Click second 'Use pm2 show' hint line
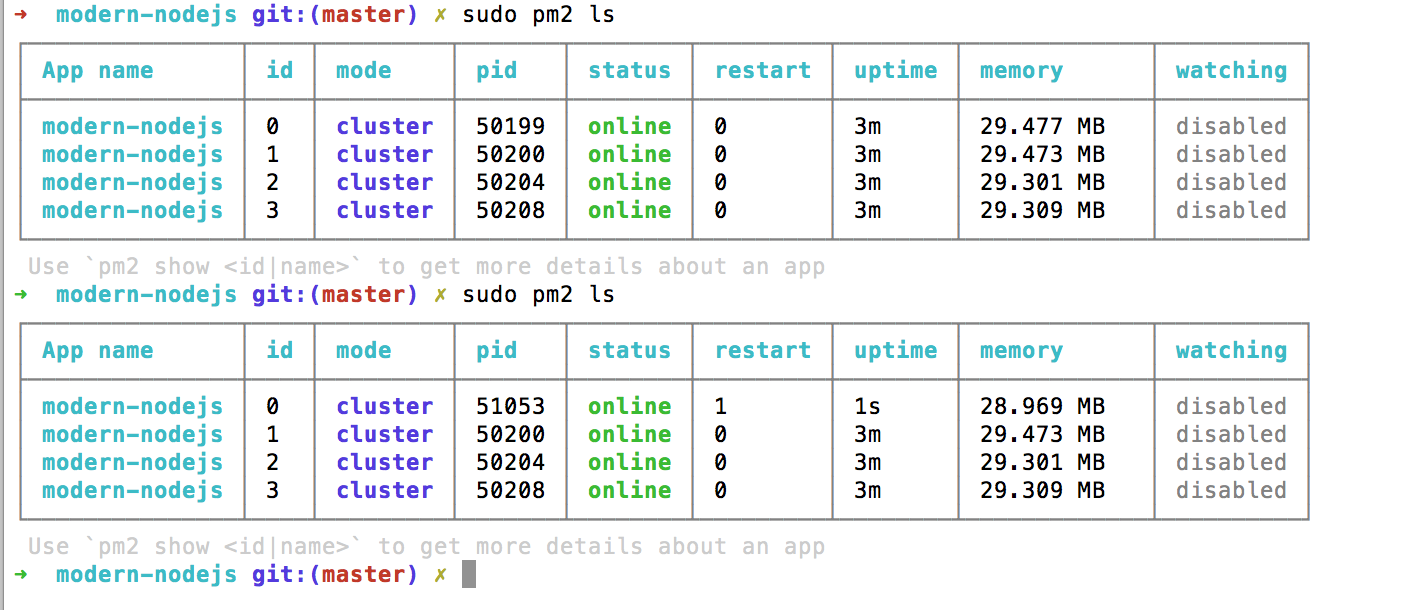Viewport: 1402px width, 610px height. coord(427,547)
